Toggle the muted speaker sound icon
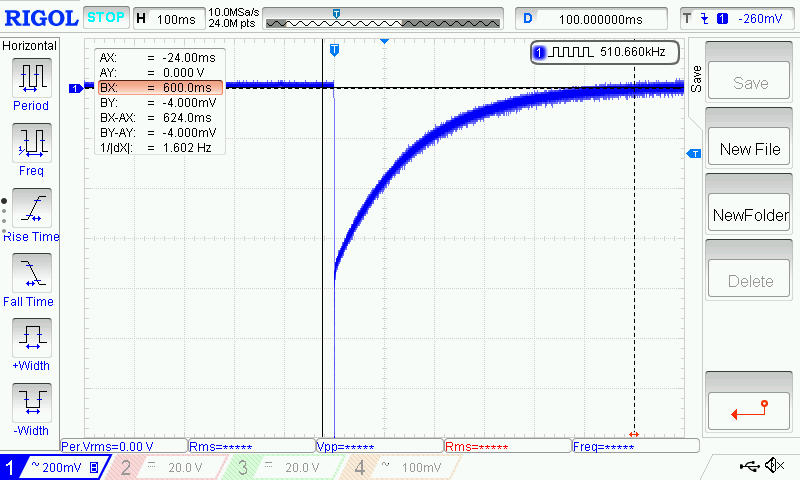Screen dimensions: 800x480 tap(774, 466)
